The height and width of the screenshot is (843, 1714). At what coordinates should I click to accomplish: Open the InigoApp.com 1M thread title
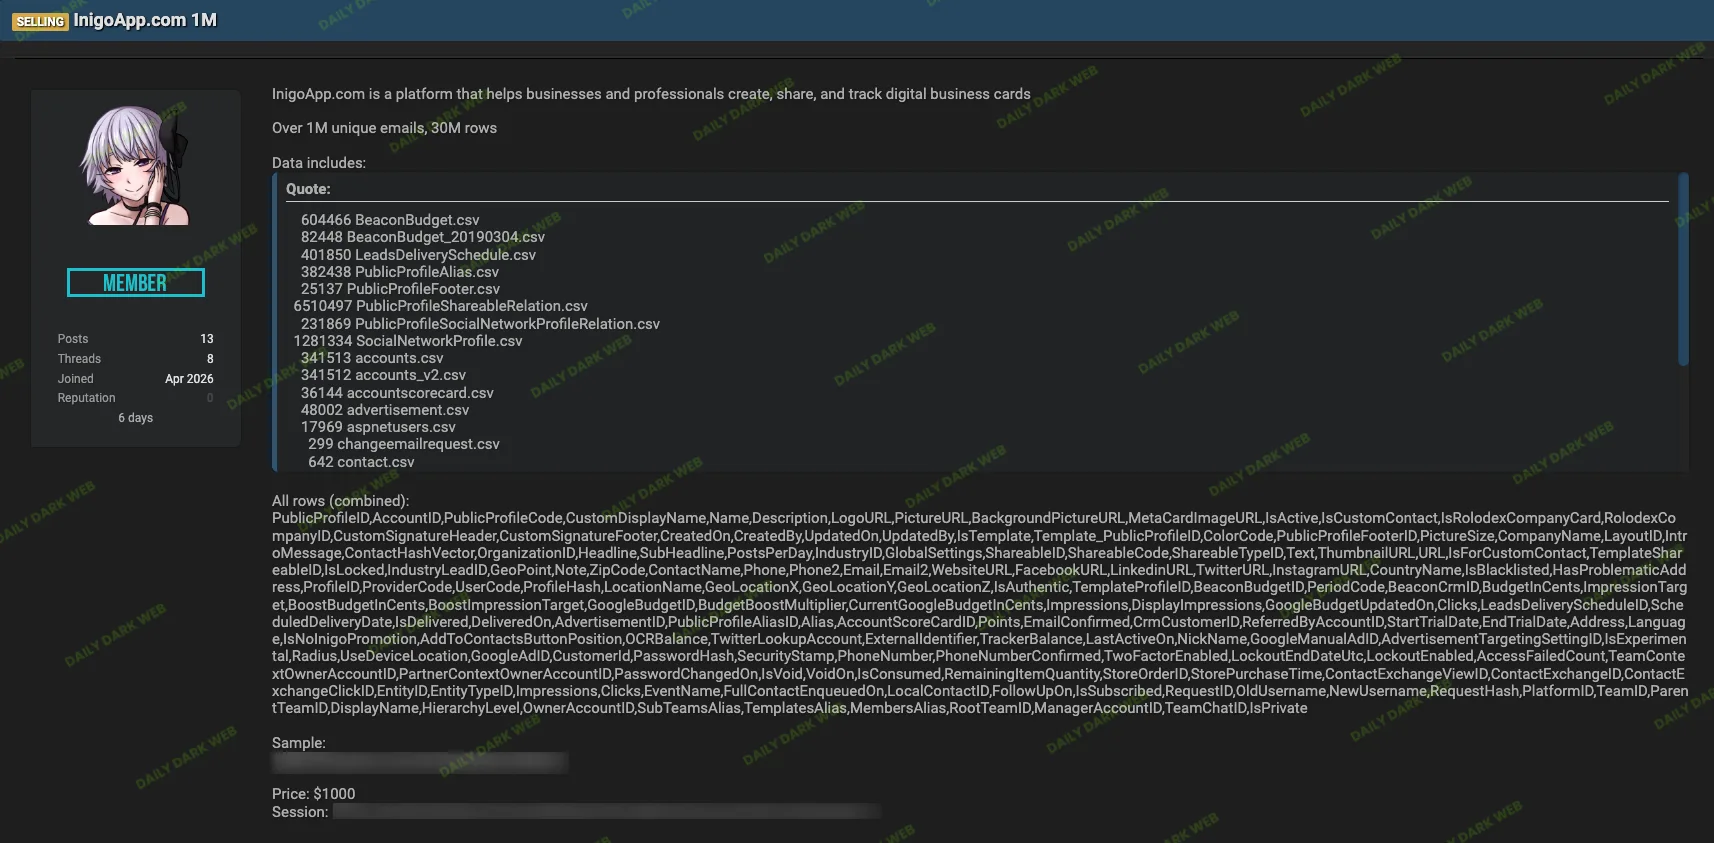pos(145,20)
